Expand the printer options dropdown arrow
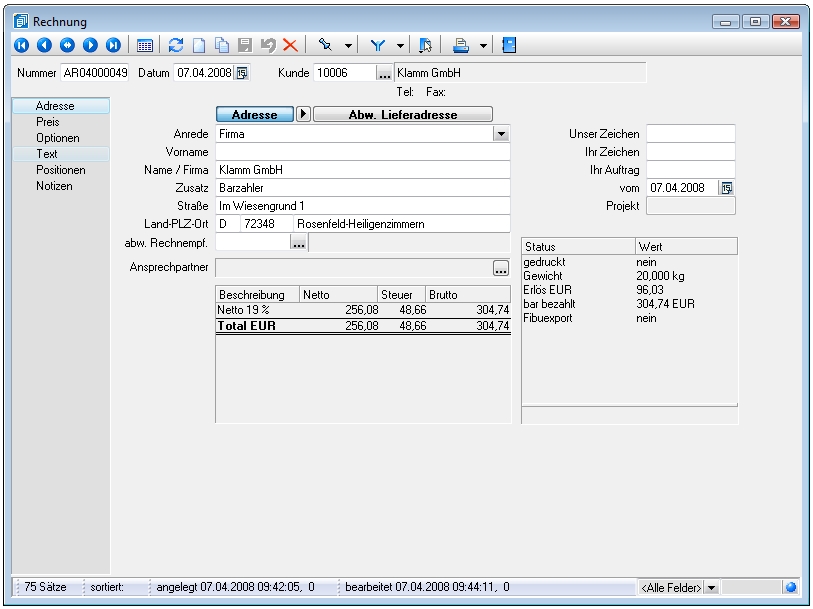This screenshot has height=609, width=813. [482, 45]
